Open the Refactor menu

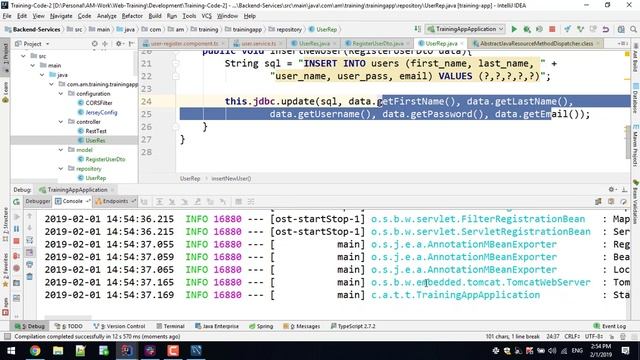132,16
